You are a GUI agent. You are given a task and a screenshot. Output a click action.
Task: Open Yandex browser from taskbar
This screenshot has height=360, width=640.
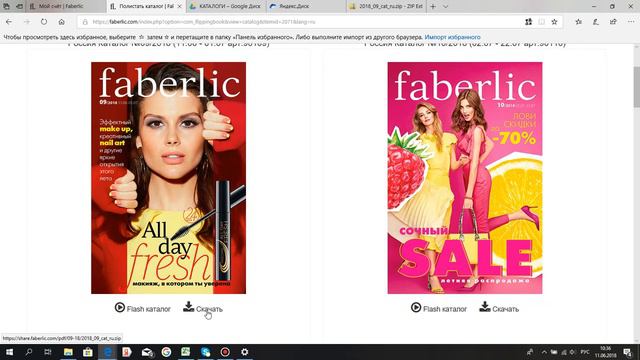coord(127,352)
